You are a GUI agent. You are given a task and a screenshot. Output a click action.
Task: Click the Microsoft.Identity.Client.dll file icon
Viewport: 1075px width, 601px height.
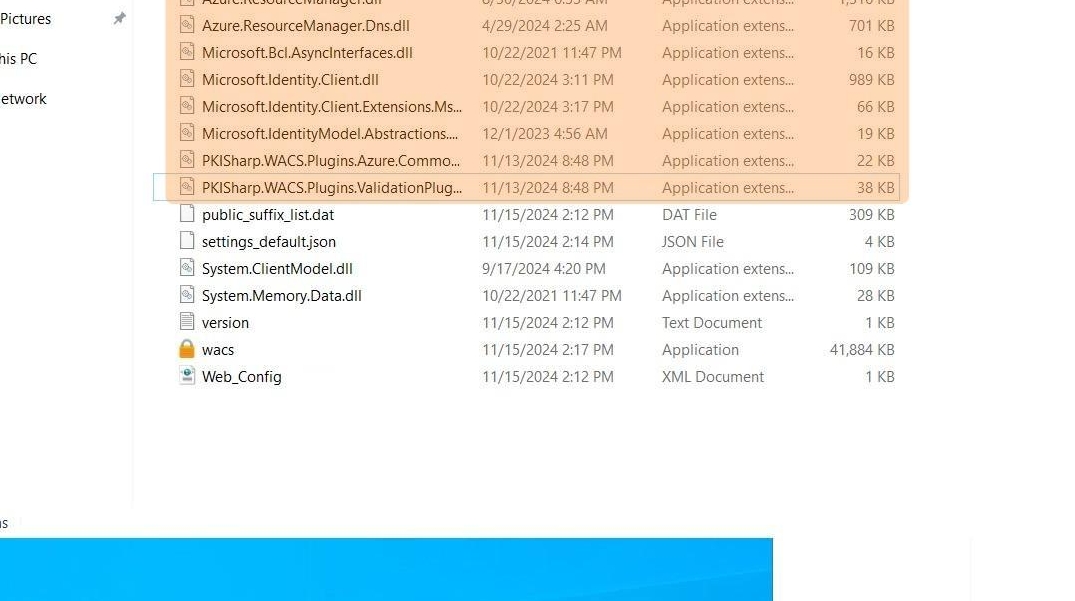(x=186, y=79)
